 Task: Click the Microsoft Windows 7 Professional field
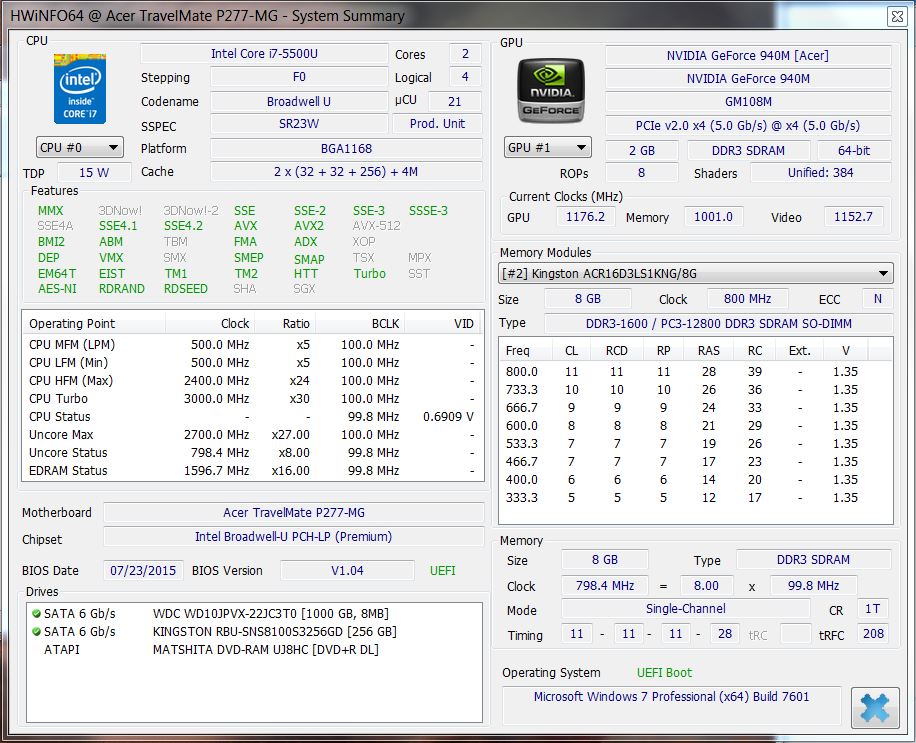tap(671, 697)
